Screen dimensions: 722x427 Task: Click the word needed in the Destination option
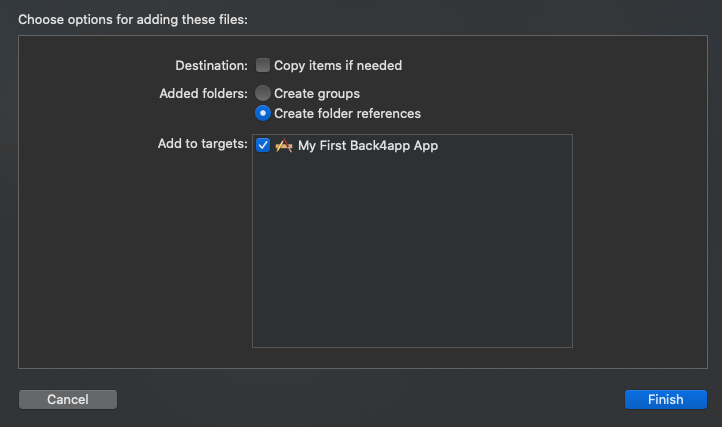coord(379,65)
